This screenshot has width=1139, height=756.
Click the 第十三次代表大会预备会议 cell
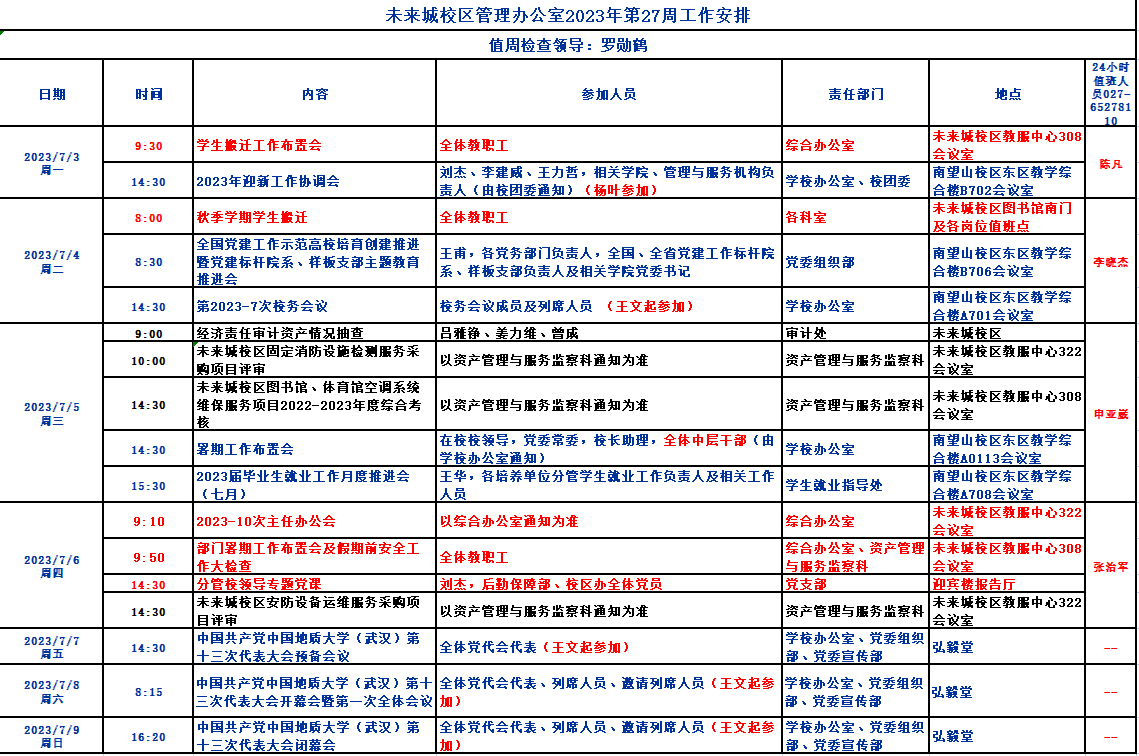315,647
